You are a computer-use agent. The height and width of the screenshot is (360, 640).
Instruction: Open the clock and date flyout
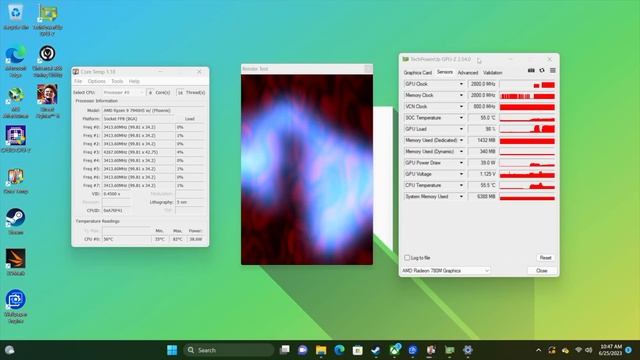click(x=611, y=350)
